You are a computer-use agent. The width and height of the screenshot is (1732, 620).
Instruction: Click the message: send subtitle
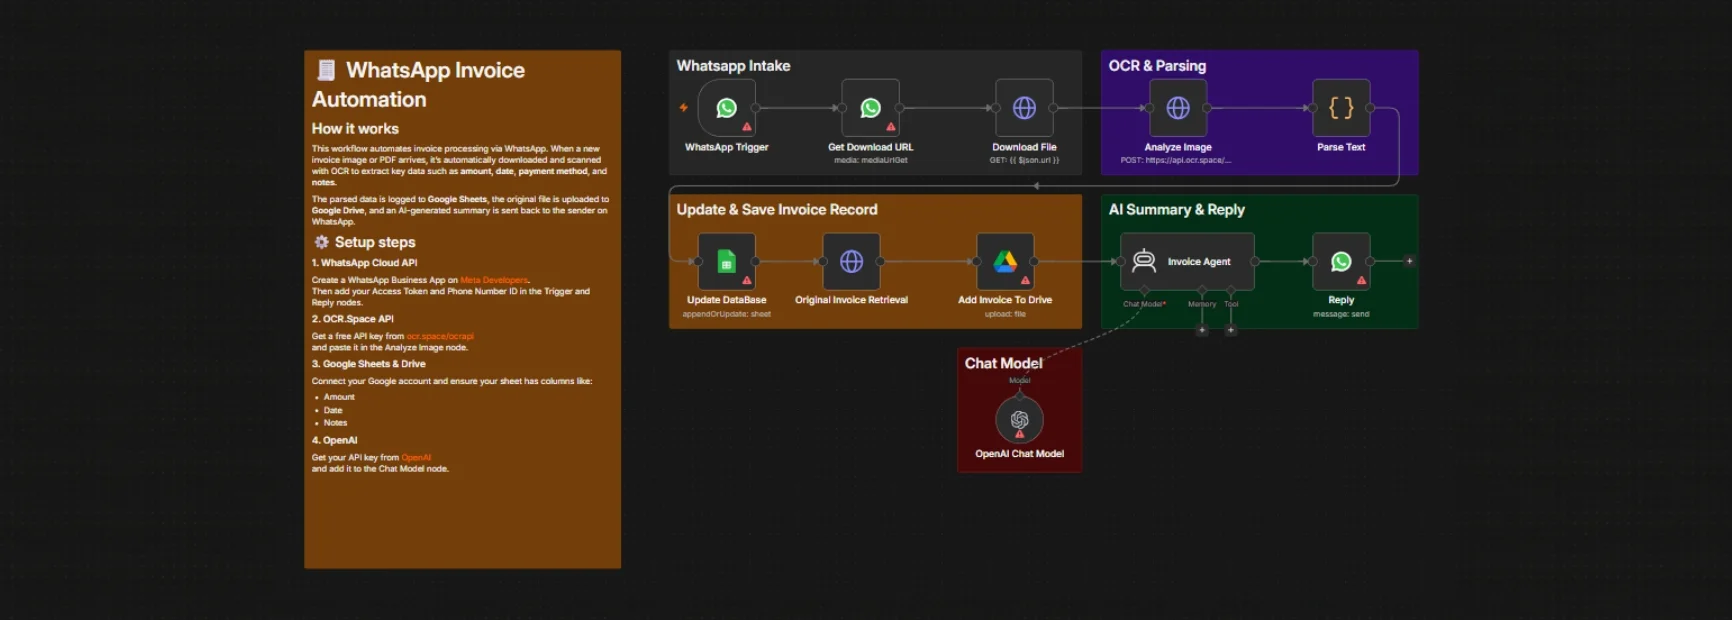click(1341, 314)
